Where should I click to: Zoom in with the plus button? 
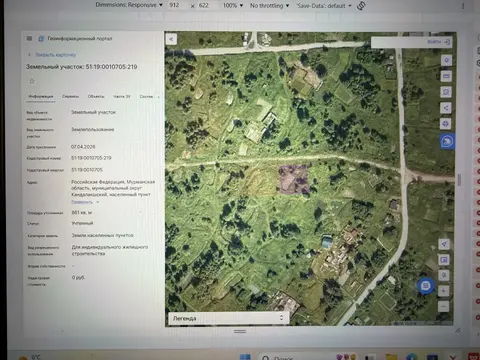[443, 291]
